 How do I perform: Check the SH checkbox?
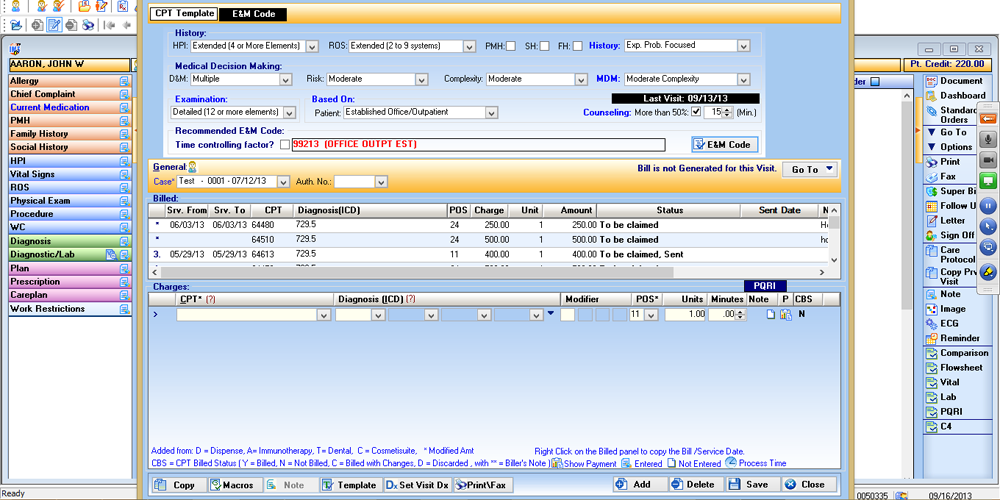click(x=544, y=46)
